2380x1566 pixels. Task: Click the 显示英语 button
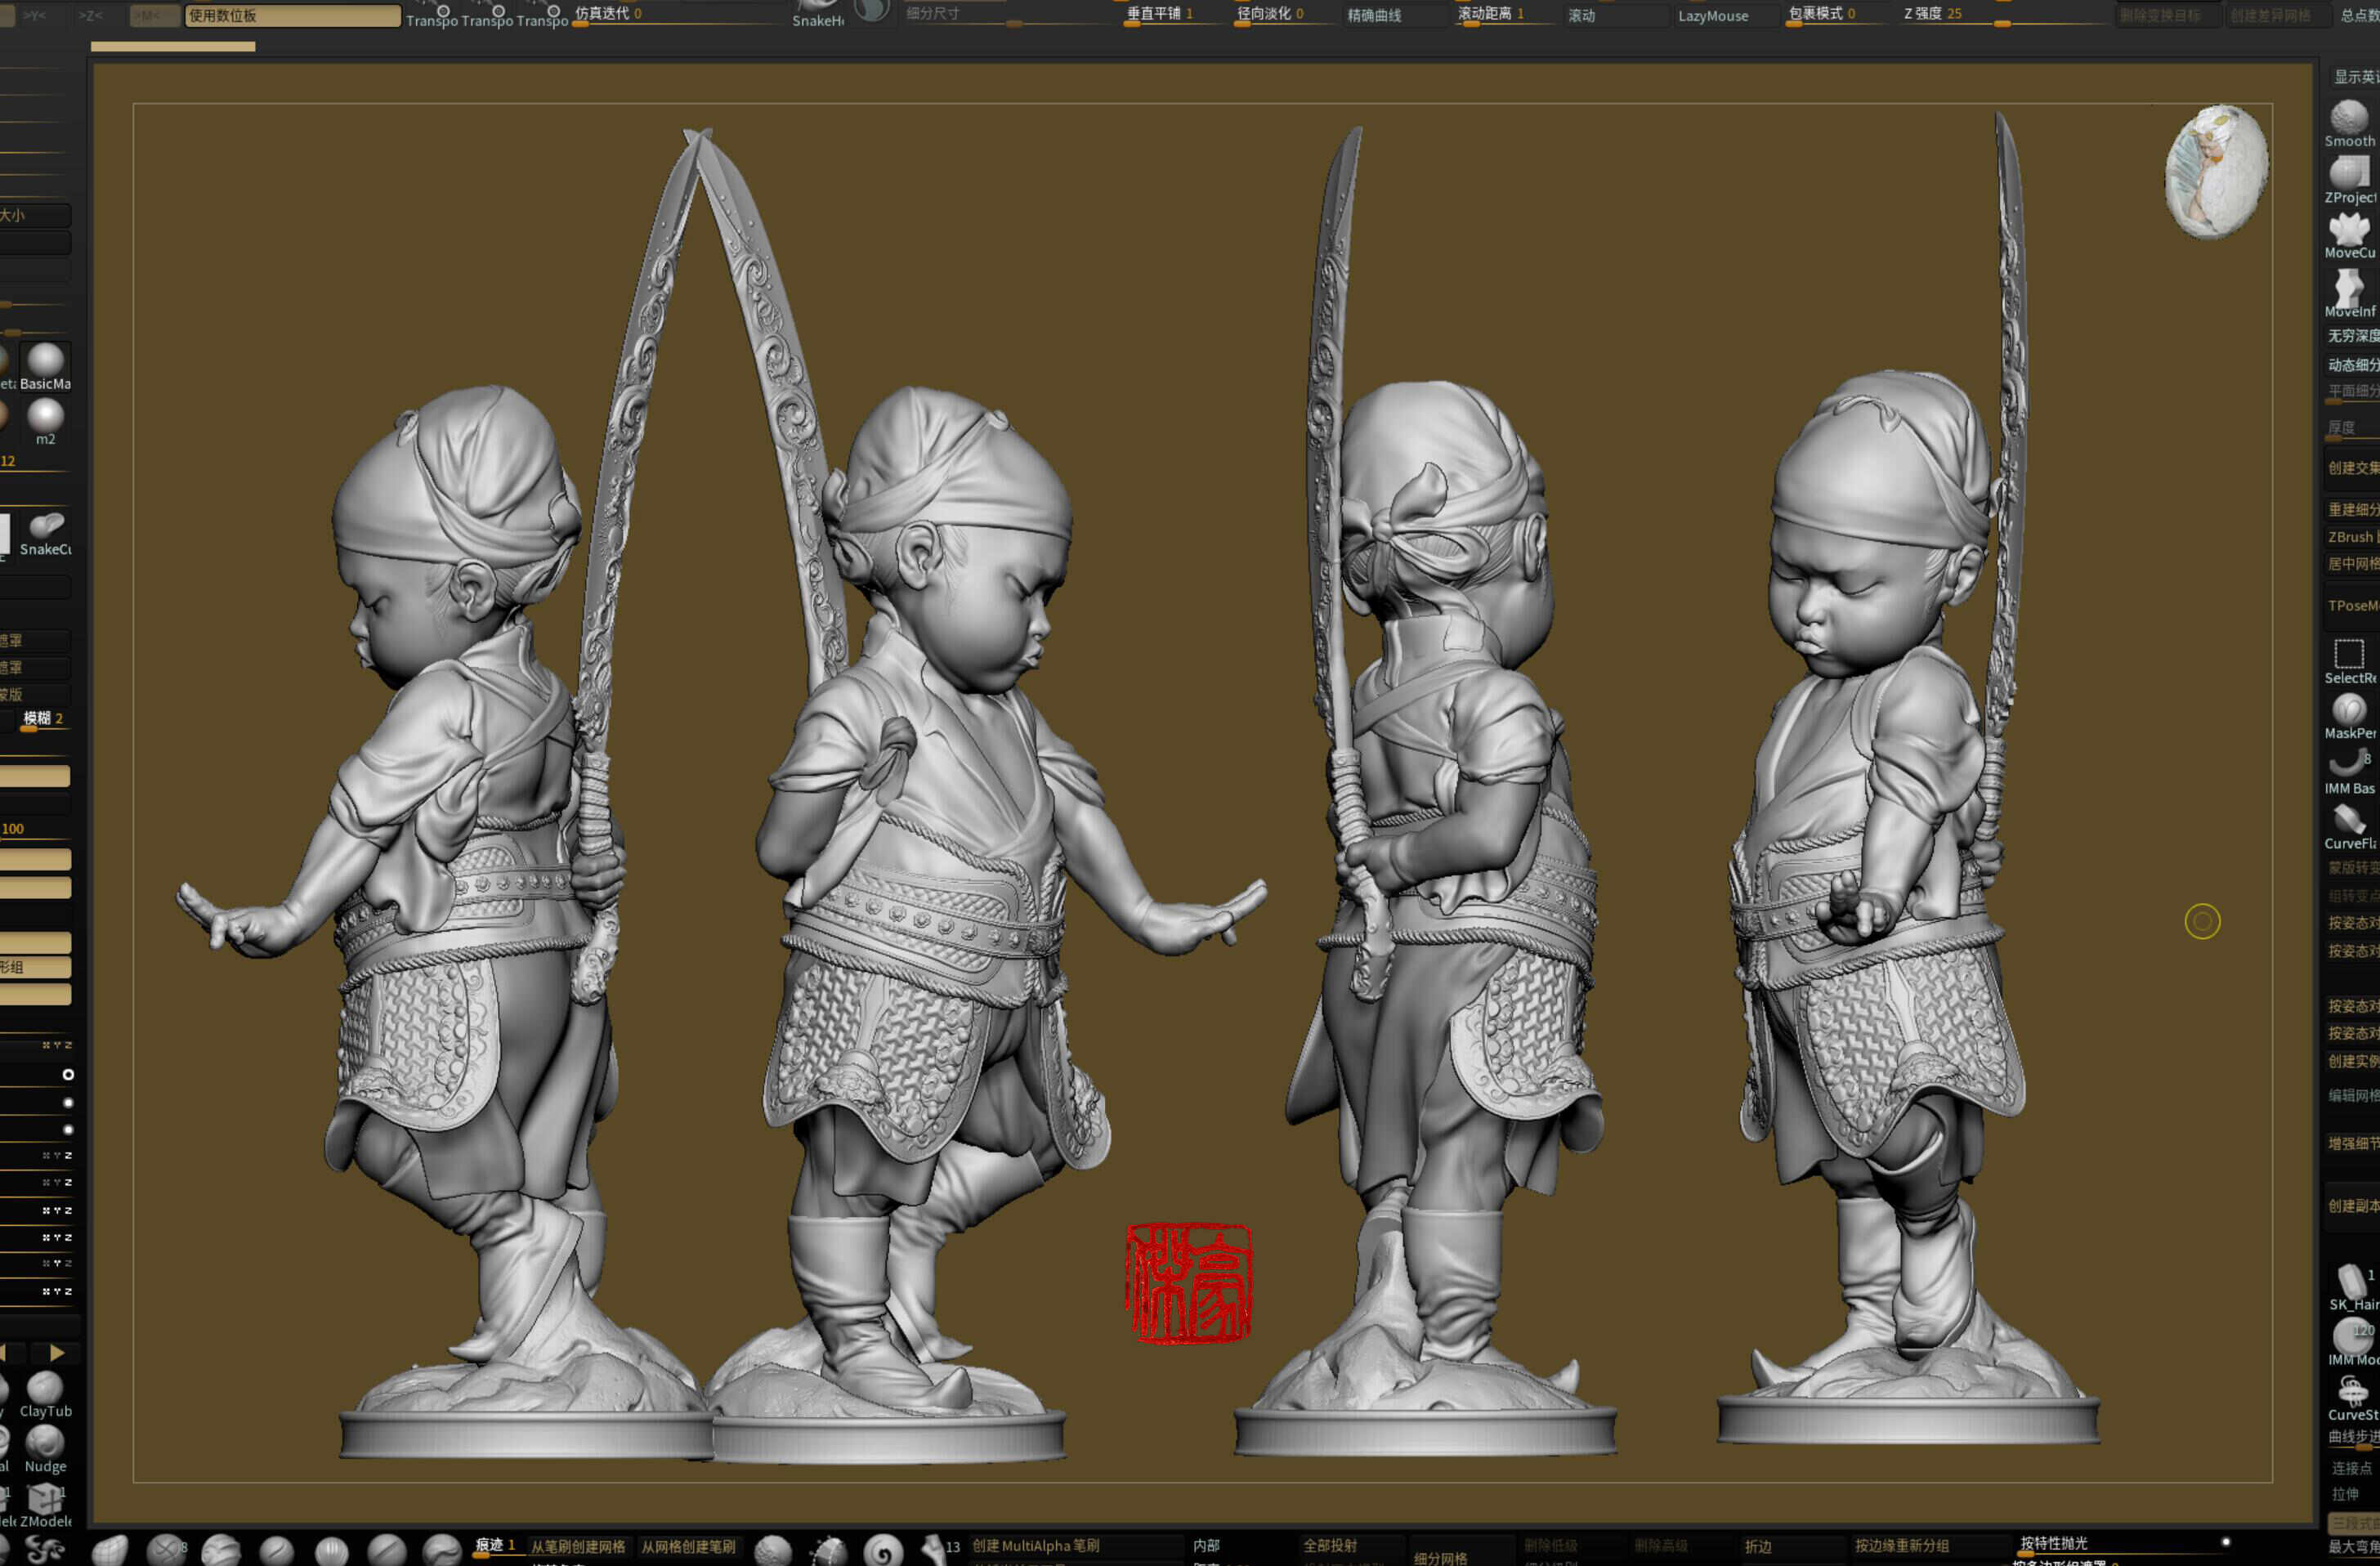2354,77
